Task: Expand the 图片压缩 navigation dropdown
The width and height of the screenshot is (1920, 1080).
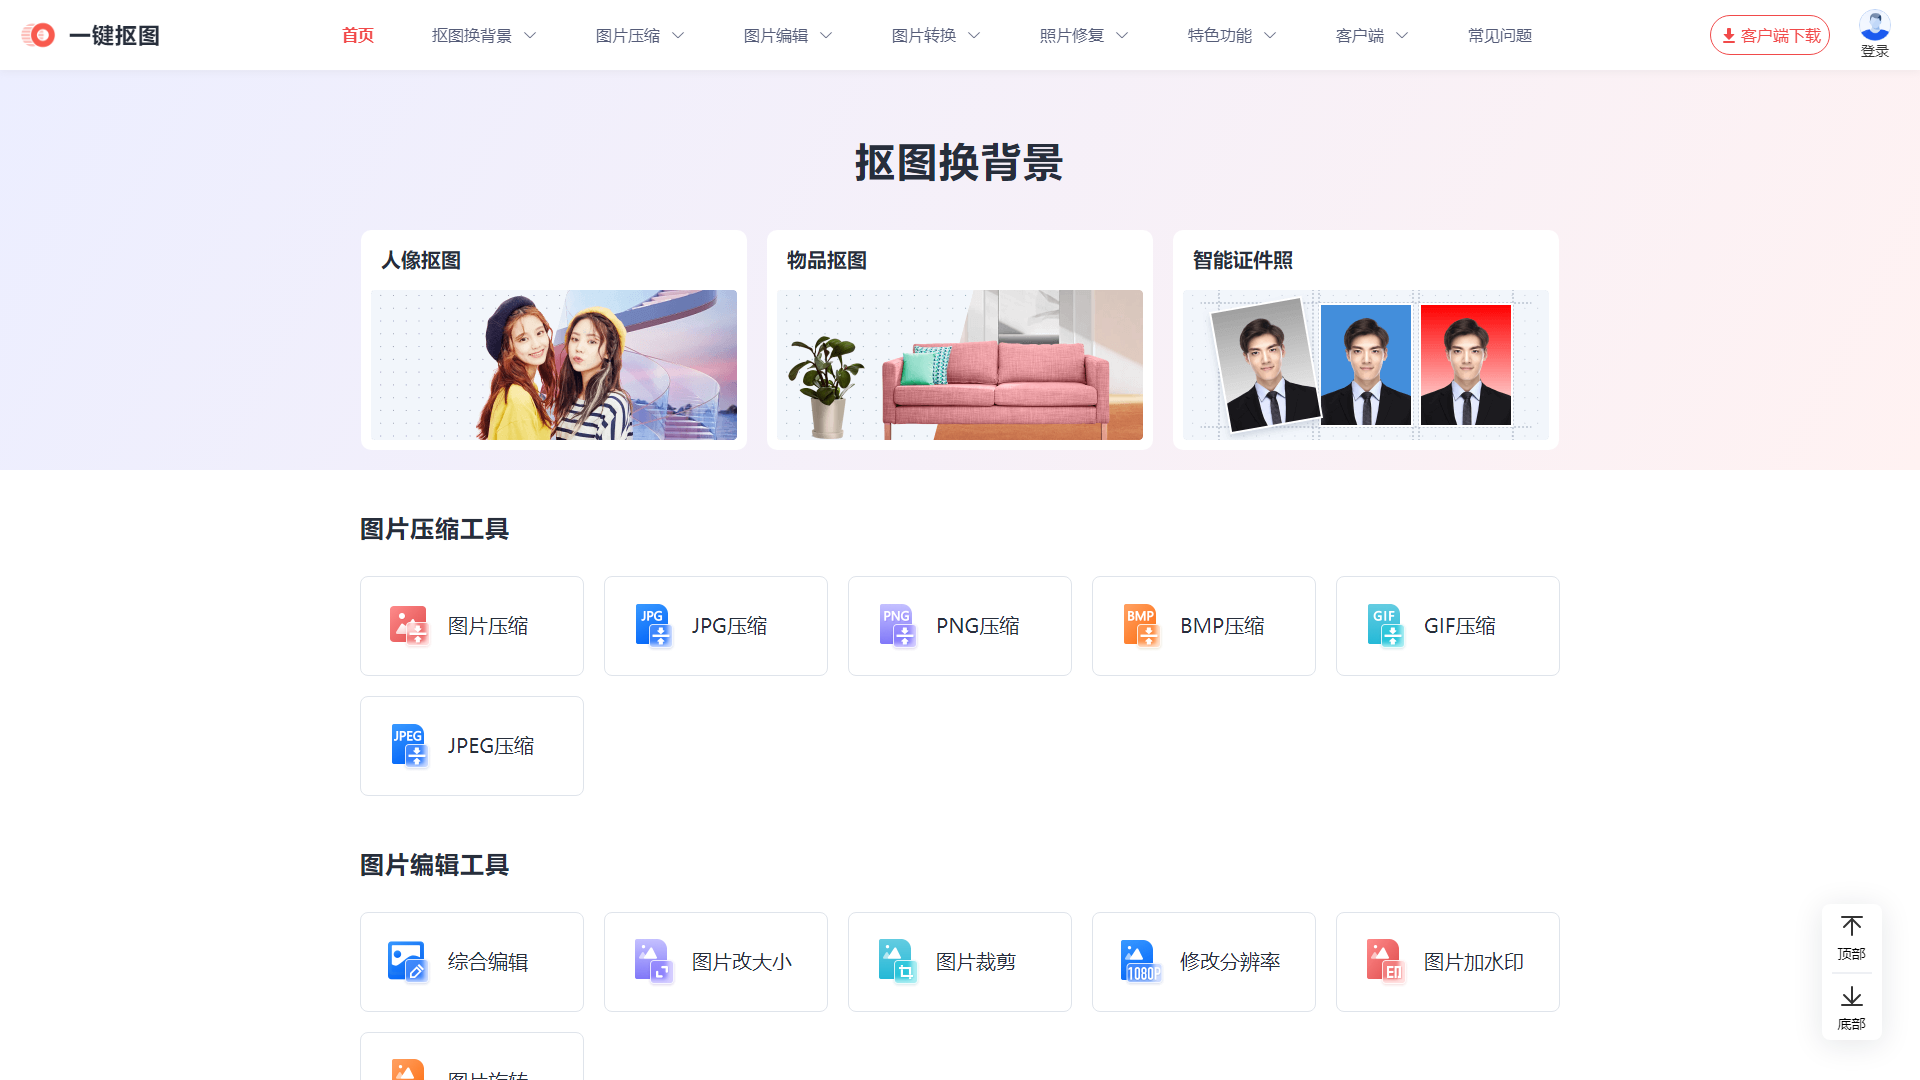Action: point(639,35)
